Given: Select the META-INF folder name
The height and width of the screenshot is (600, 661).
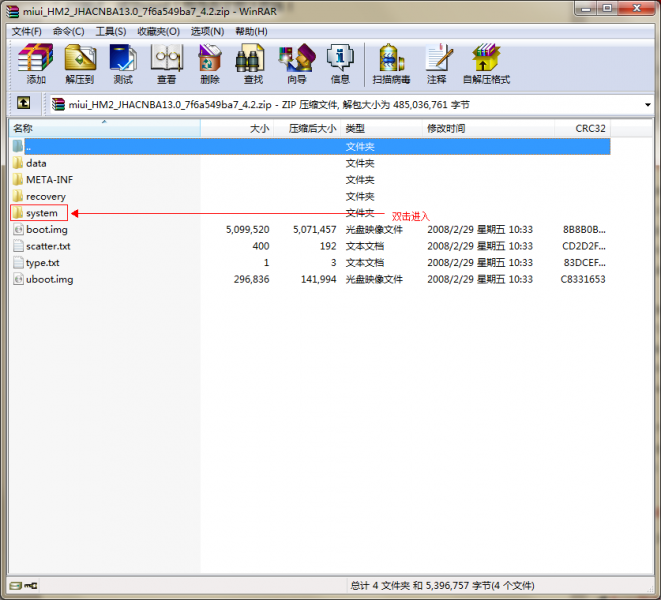Looking at the screenshot, I should pos(49,180).
